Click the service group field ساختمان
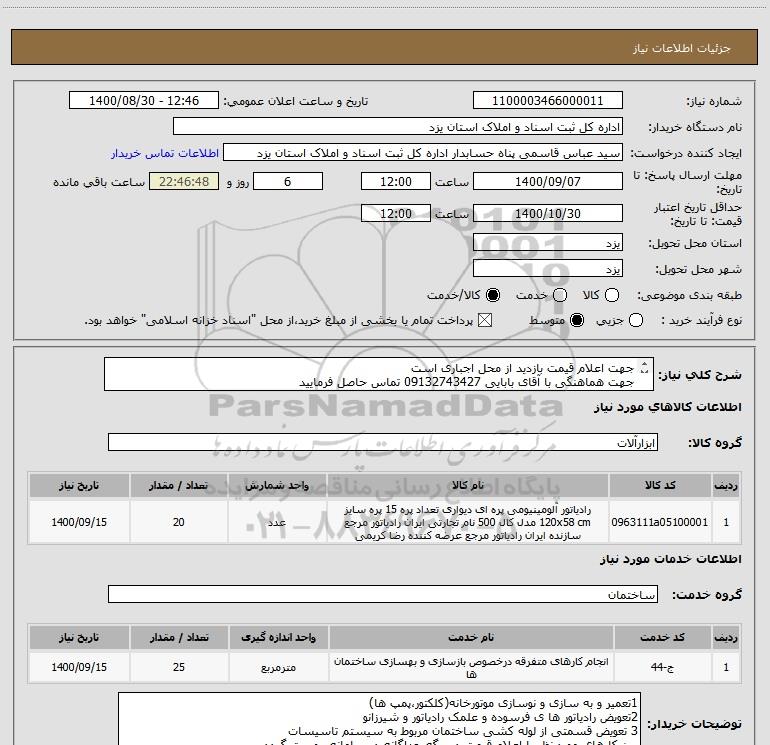Screen dimensions: 770x745 (x=383, y=594)
